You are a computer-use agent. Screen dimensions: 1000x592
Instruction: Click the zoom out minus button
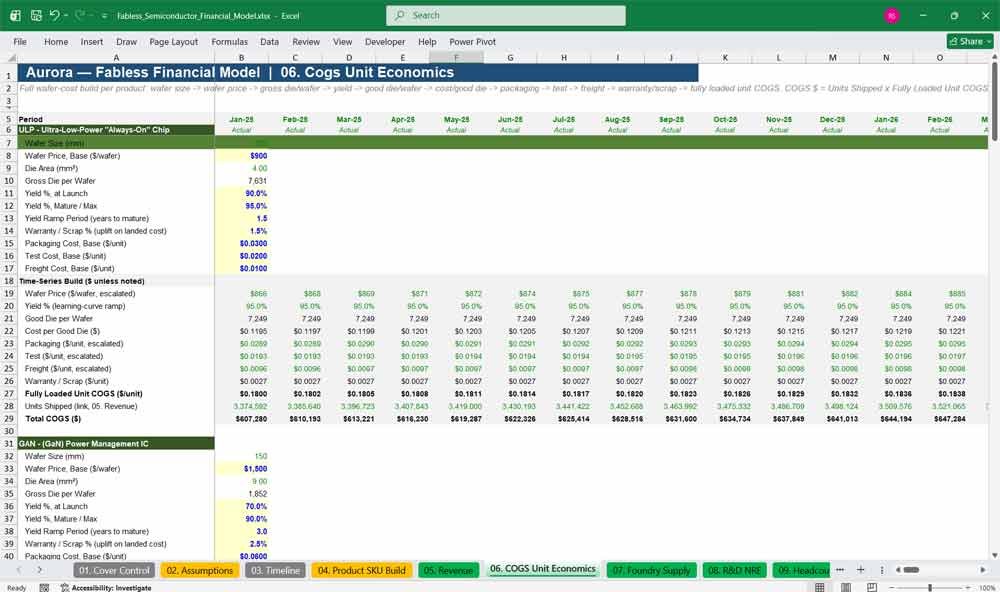click(892, 587)
